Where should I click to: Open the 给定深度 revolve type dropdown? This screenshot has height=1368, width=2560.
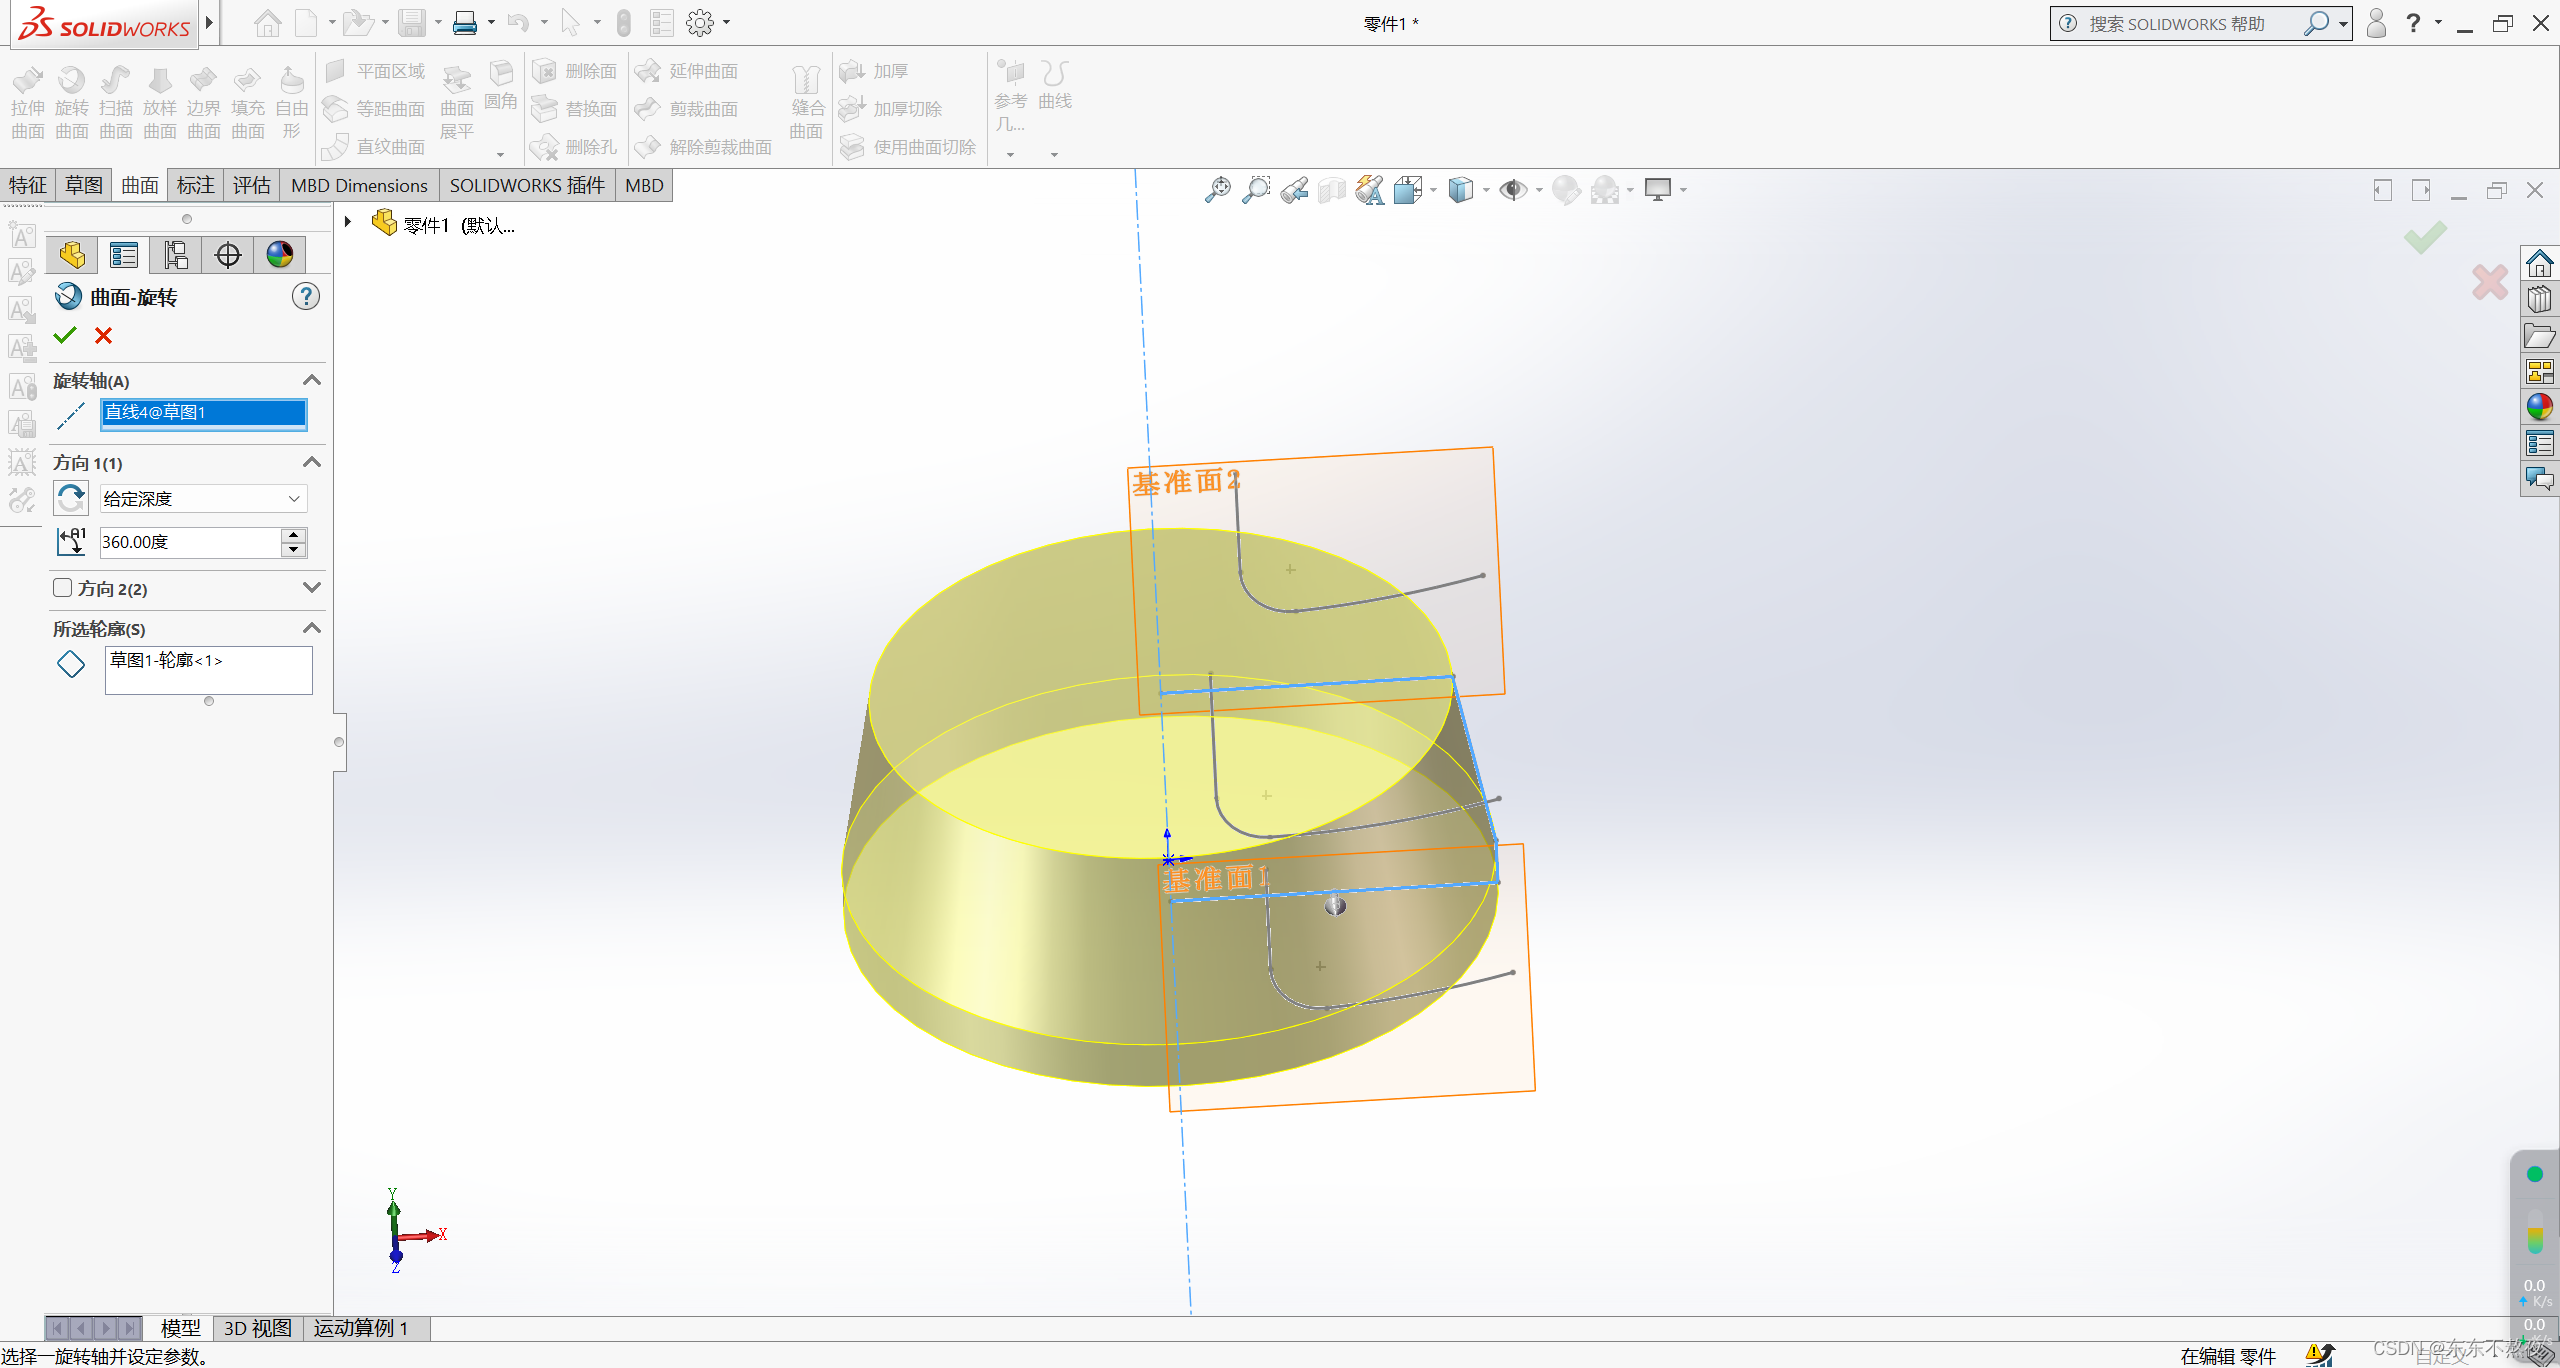tap(203, 498)
